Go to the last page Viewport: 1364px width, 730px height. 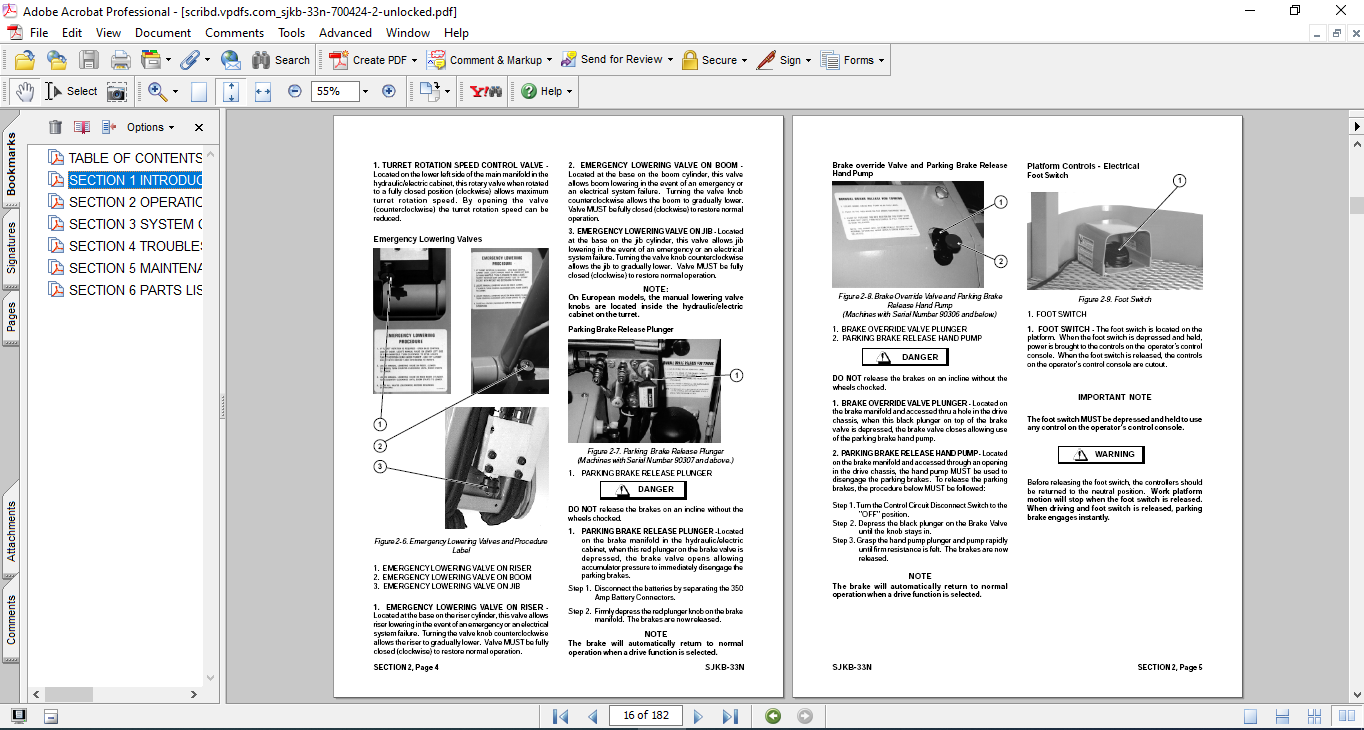(730, 716)
